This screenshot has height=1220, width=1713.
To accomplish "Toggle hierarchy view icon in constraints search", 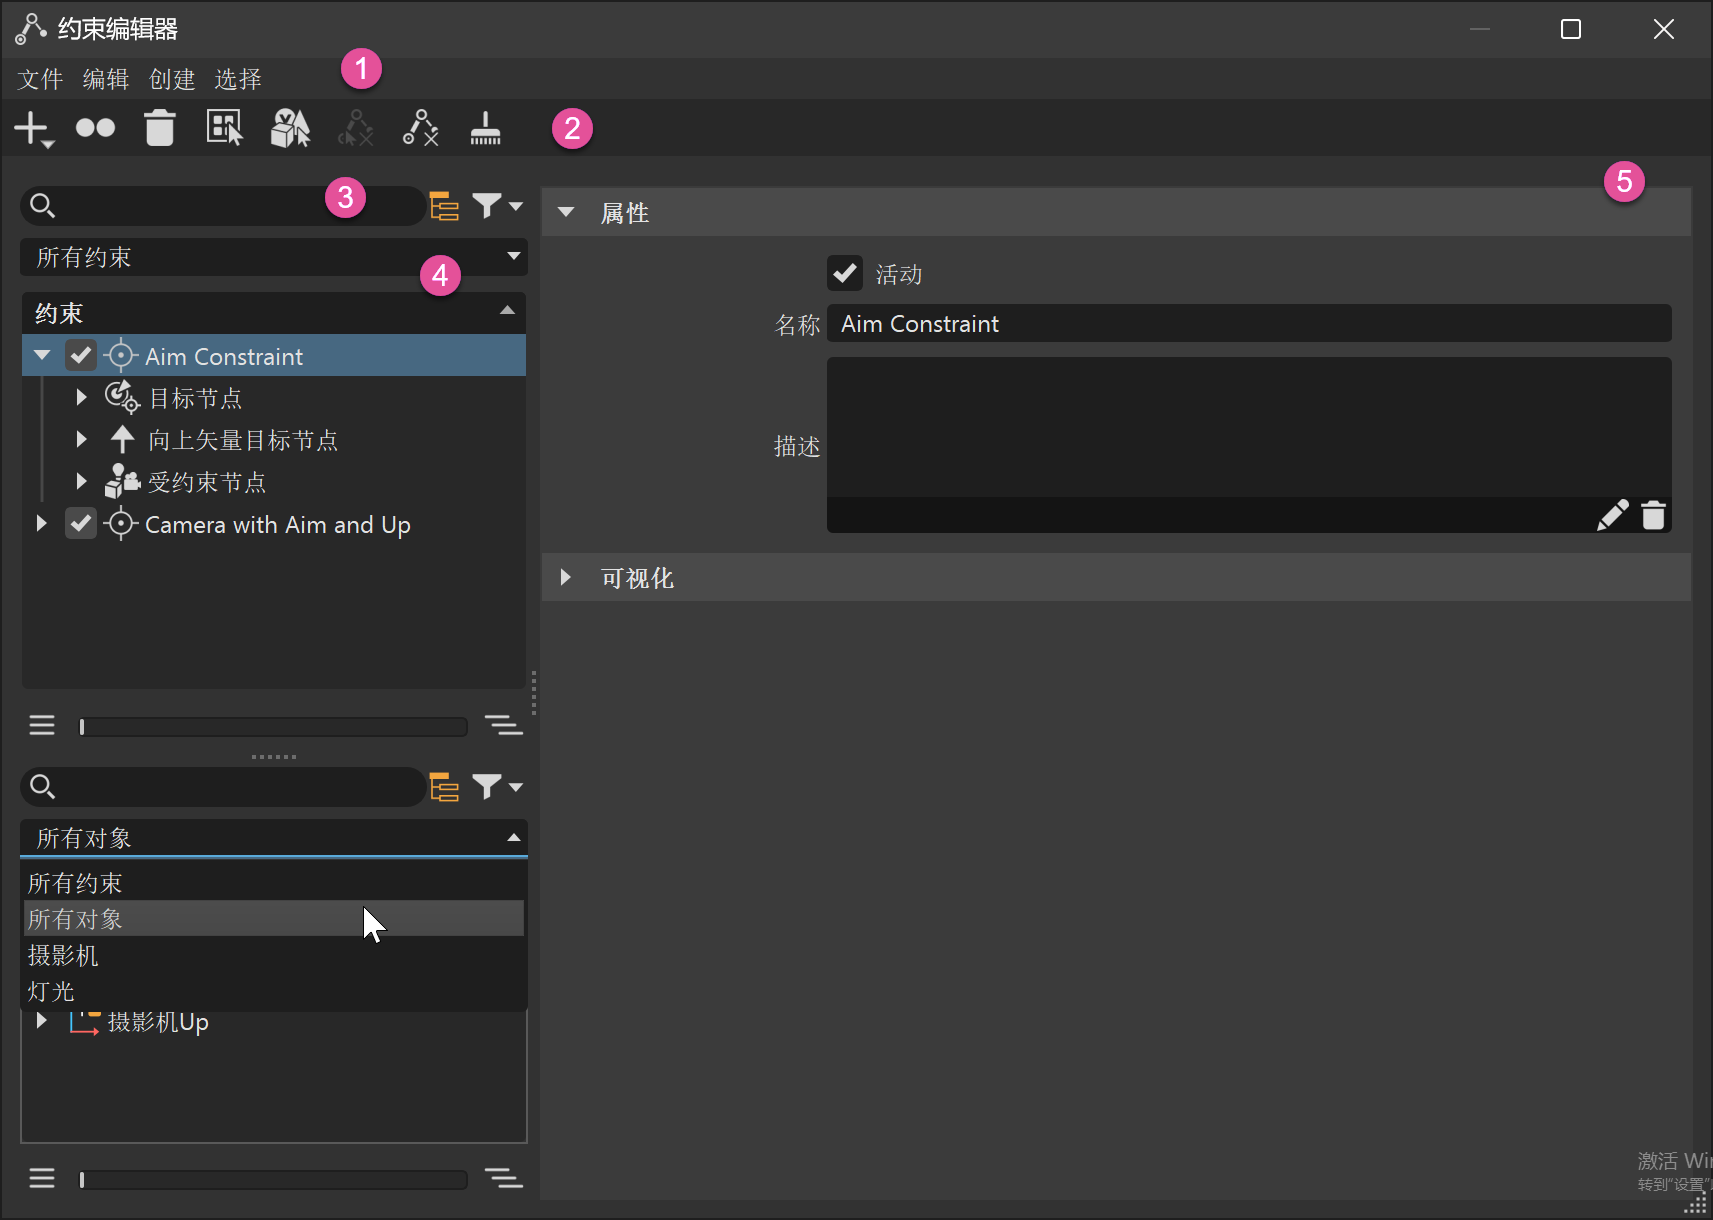I will [x=444, y=206].
